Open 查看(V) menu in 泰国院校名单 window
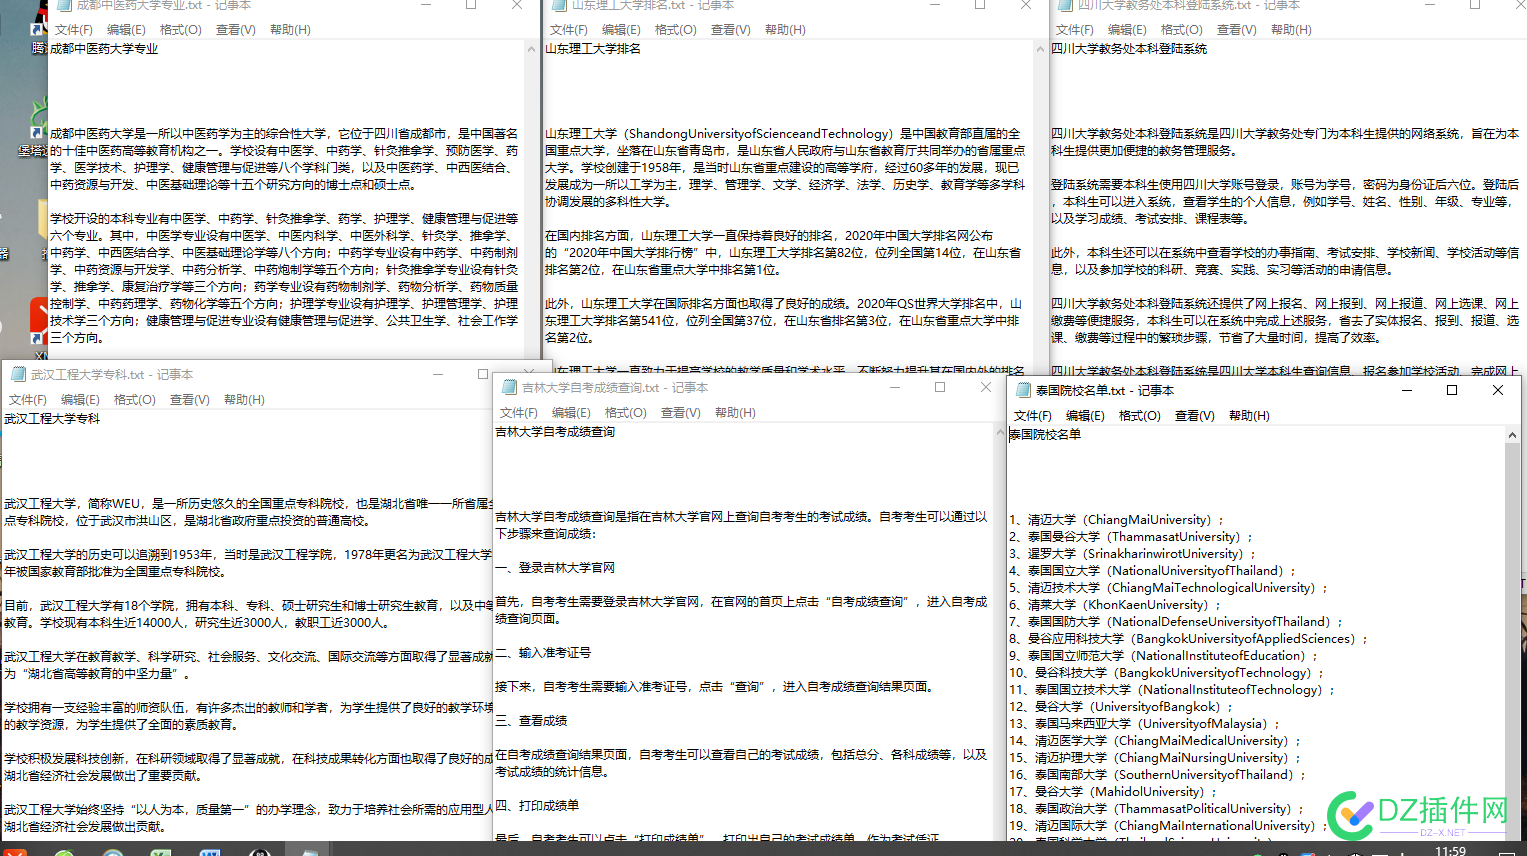Viewport: 1527px width, 856px height. click(x=1195, y=416)
